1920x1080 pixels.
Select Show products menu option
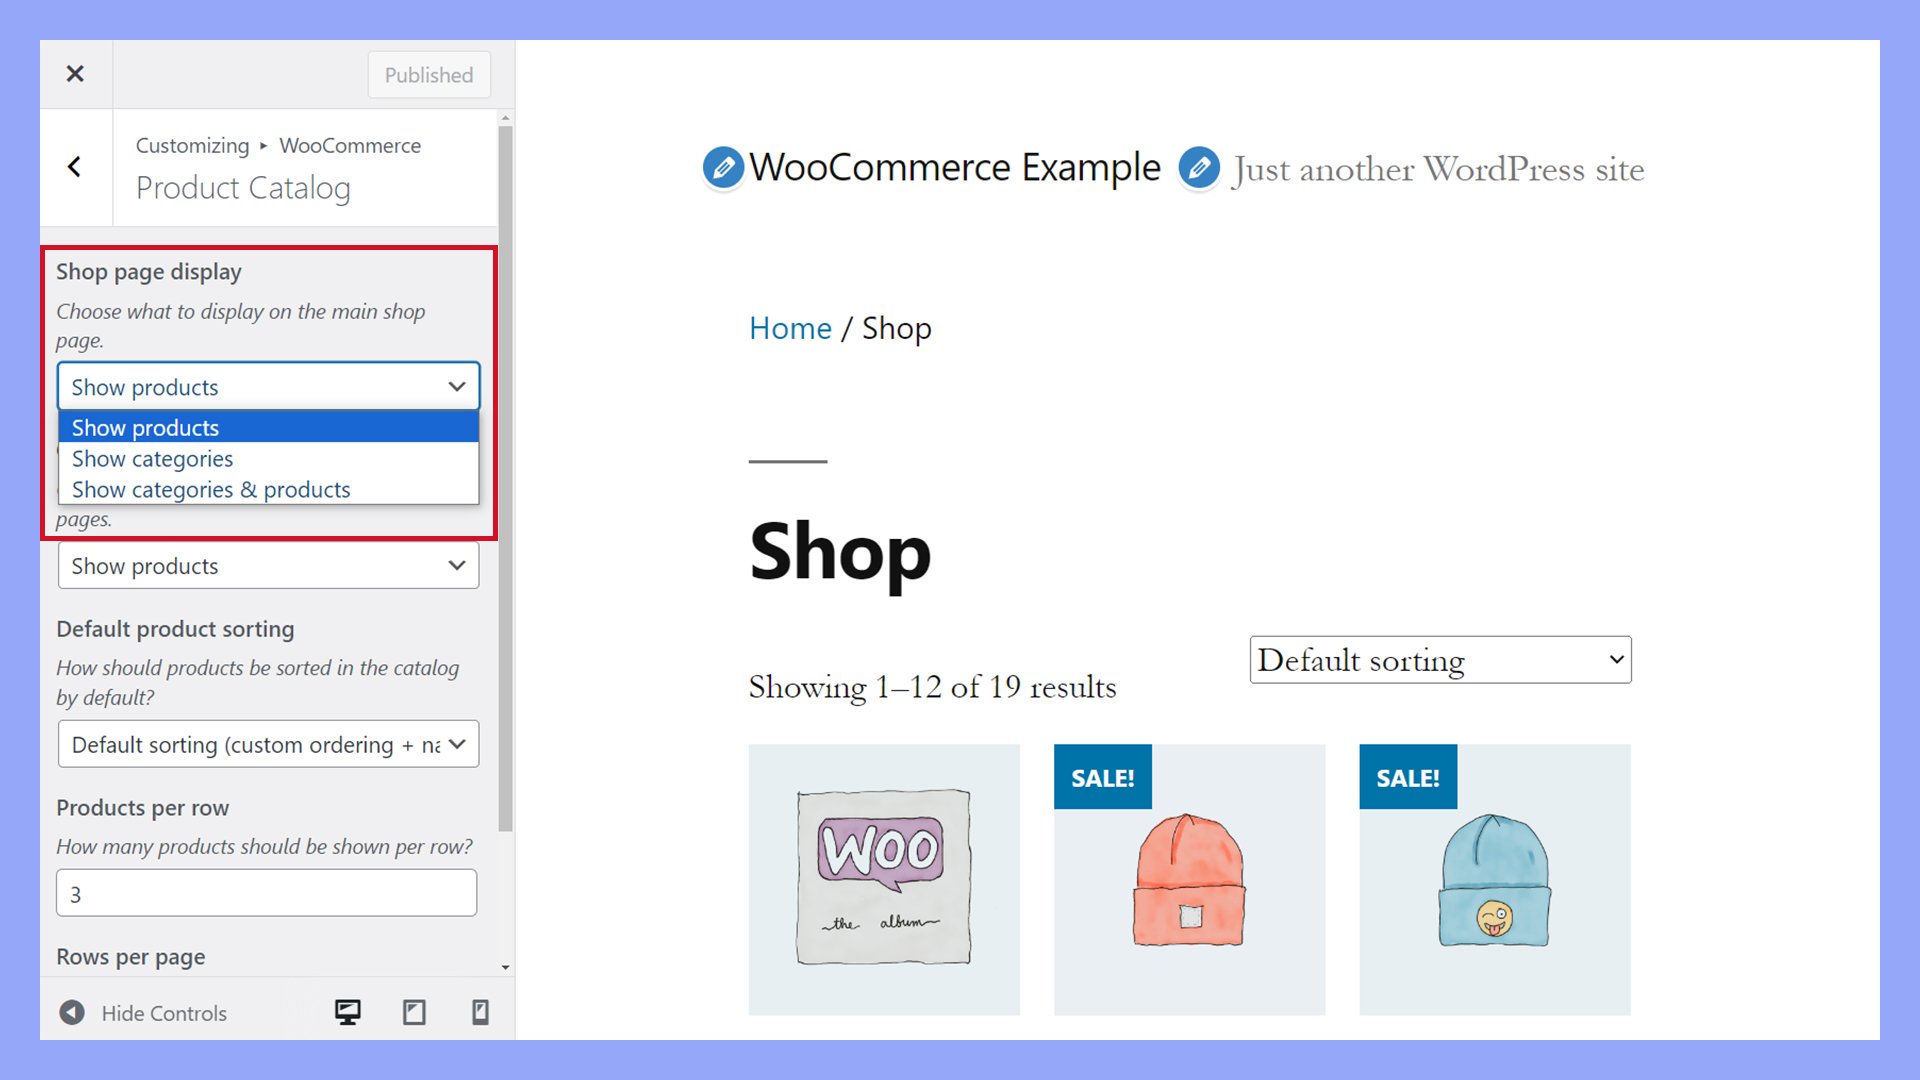[268, 426]
